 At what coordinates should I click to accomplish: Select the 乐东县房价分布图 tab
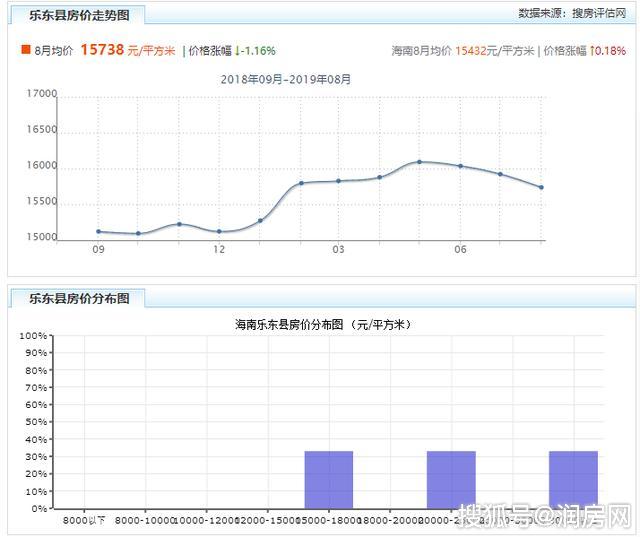click(78, 298)
